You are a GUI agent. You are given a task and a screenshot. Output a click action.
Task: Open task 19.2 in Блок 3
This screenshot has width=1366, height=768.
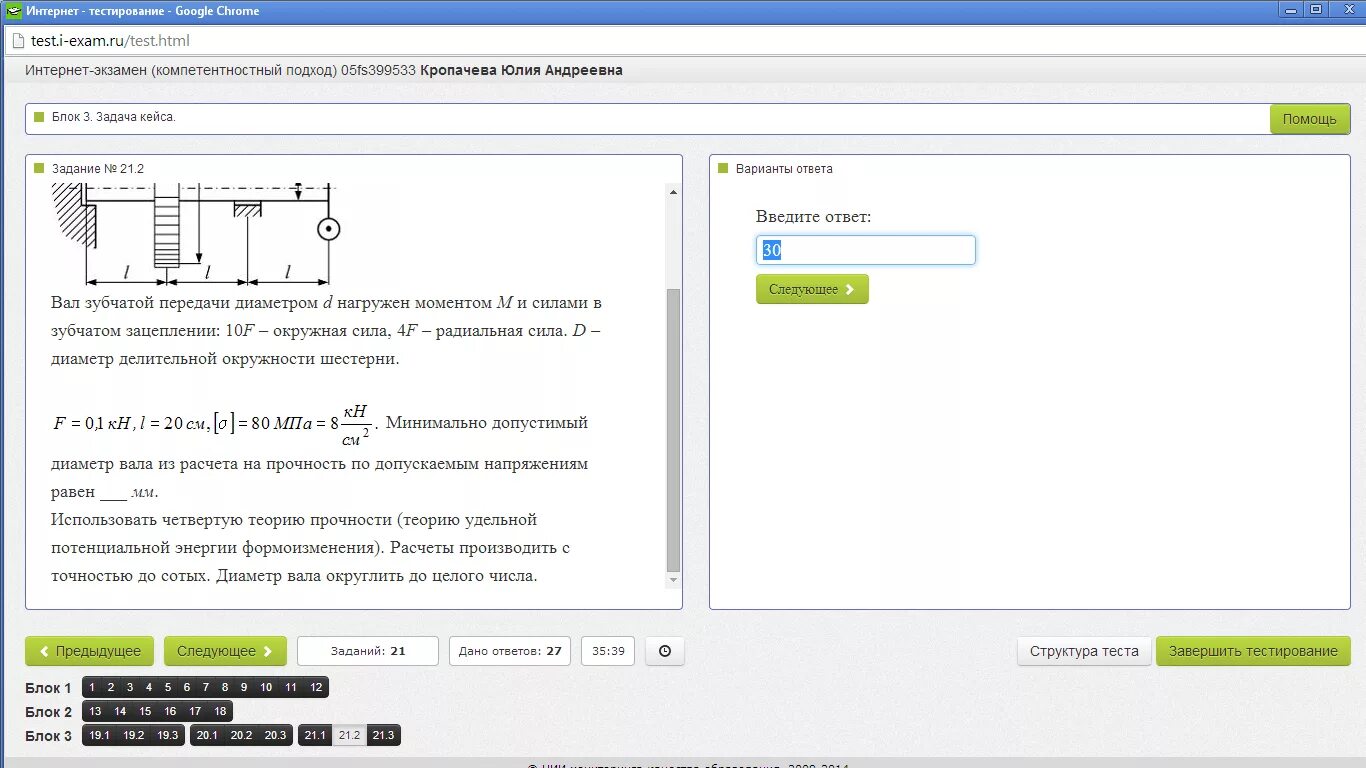pyautogui.click(x=134, y=735)
